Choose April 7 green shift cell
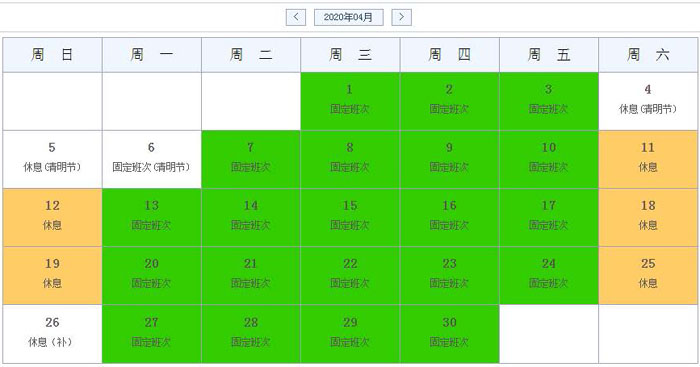Screen dimensions: 700x367 [251, 159]
